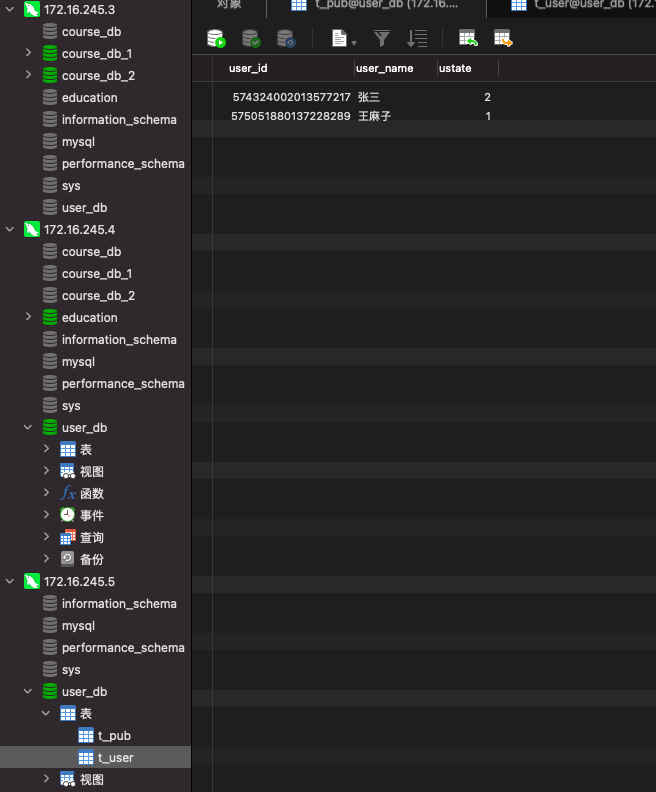
Task: Select sys under 172.16.245.5
Action: (x=71, y=670)
